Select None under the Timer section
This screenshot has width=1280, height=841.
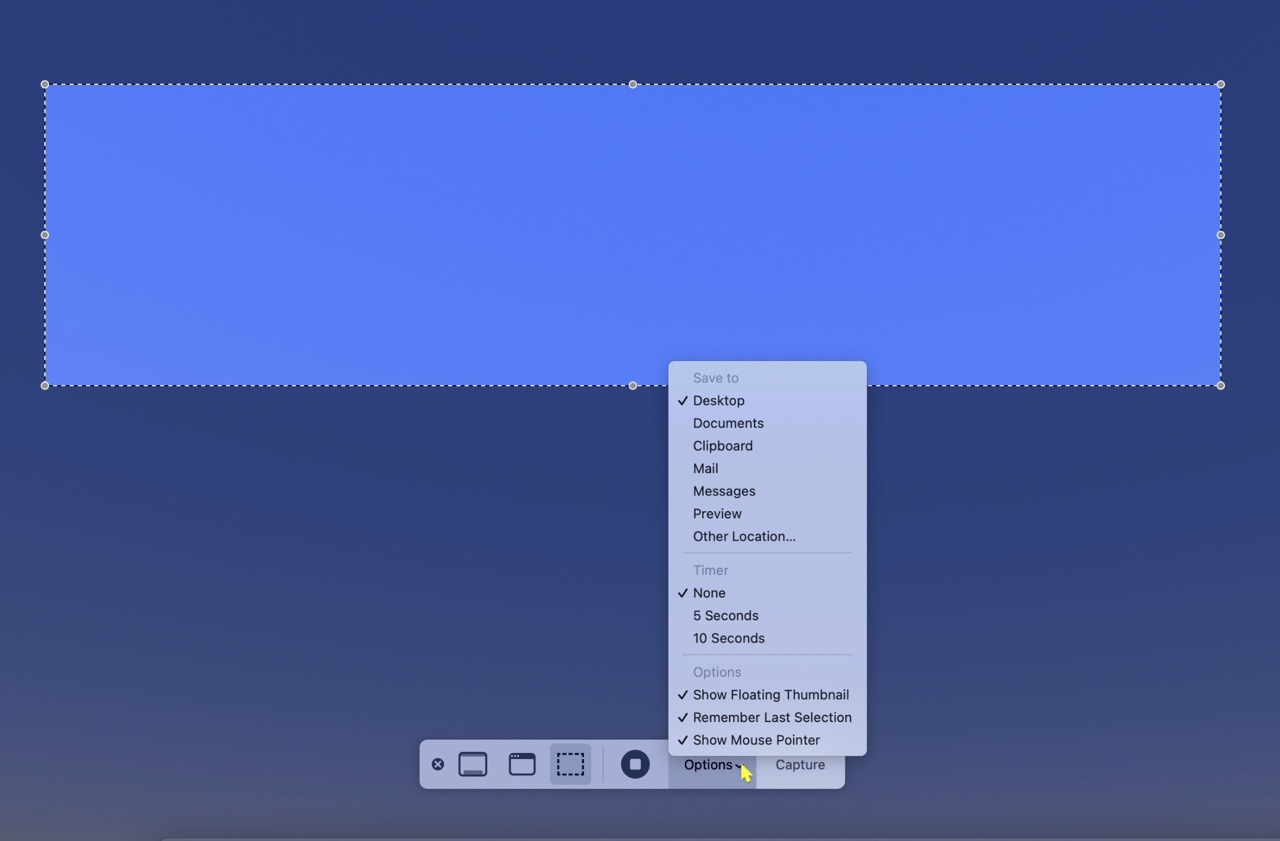tap(708, 592)
